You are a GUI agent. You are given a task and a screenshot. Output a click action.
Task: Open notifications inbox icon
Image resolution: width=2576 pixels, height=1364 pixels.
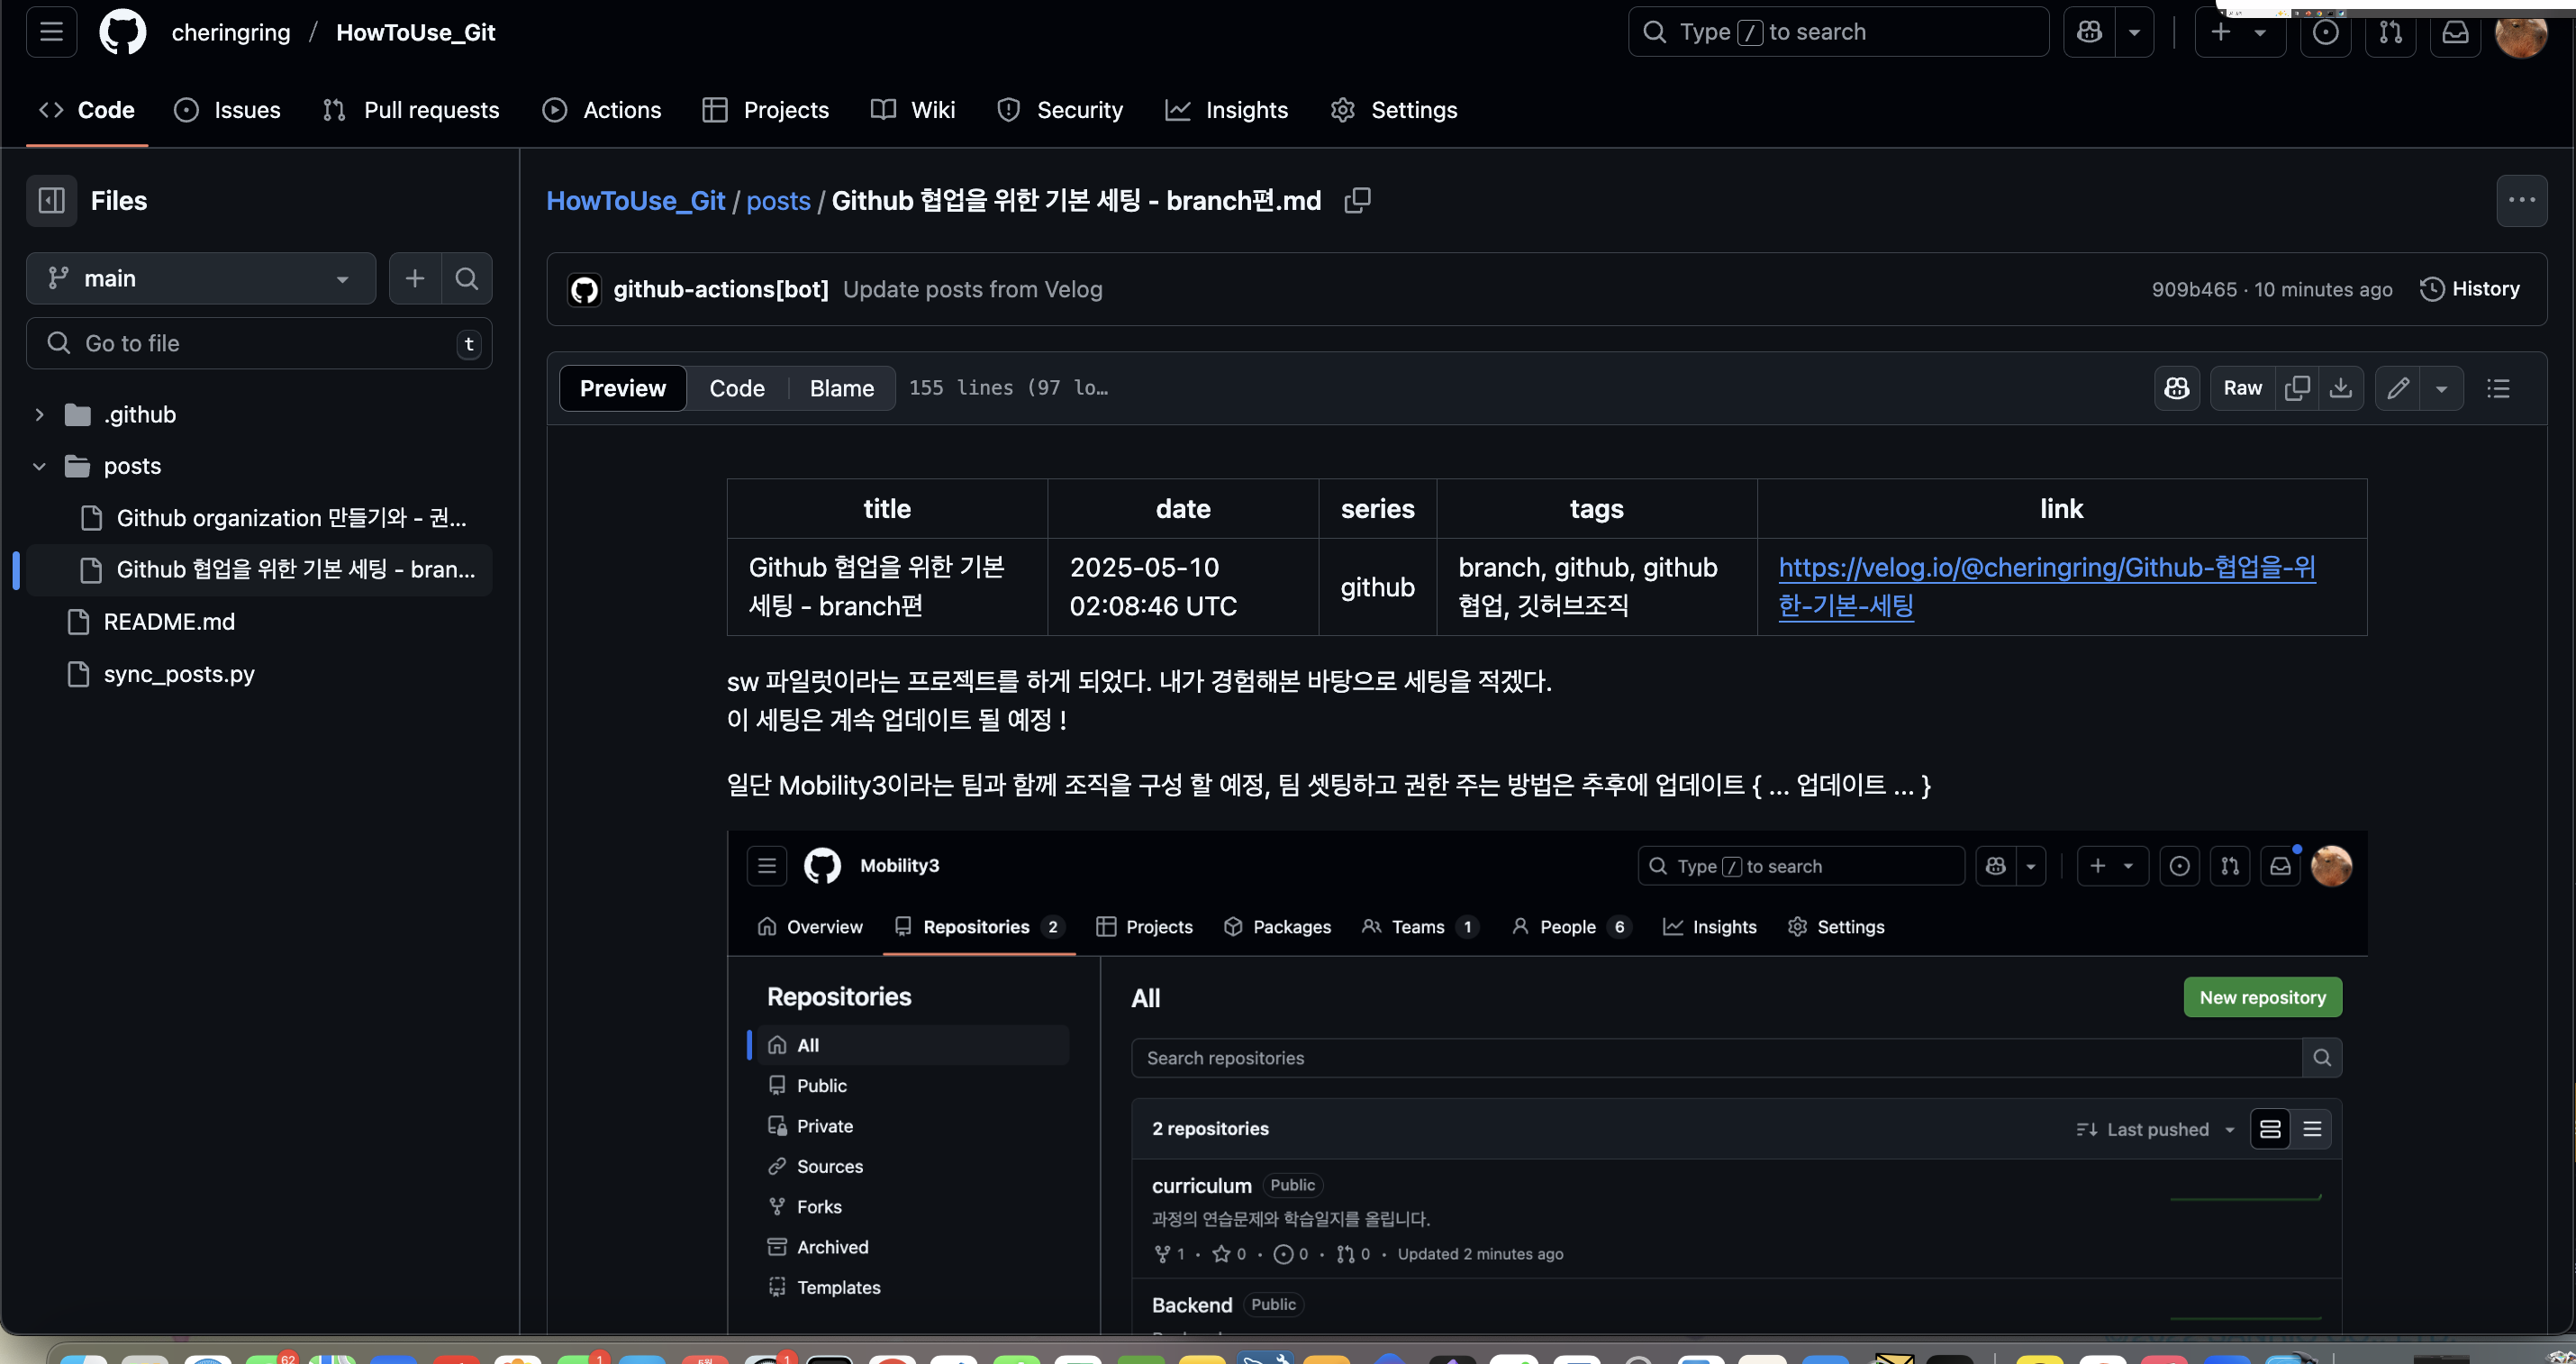pos(2455,32)
